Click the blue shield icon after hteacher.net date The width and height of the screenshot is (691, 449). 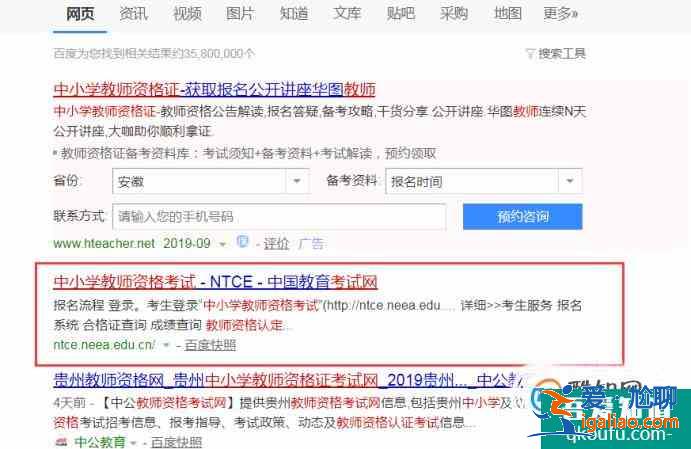[242, 241]
